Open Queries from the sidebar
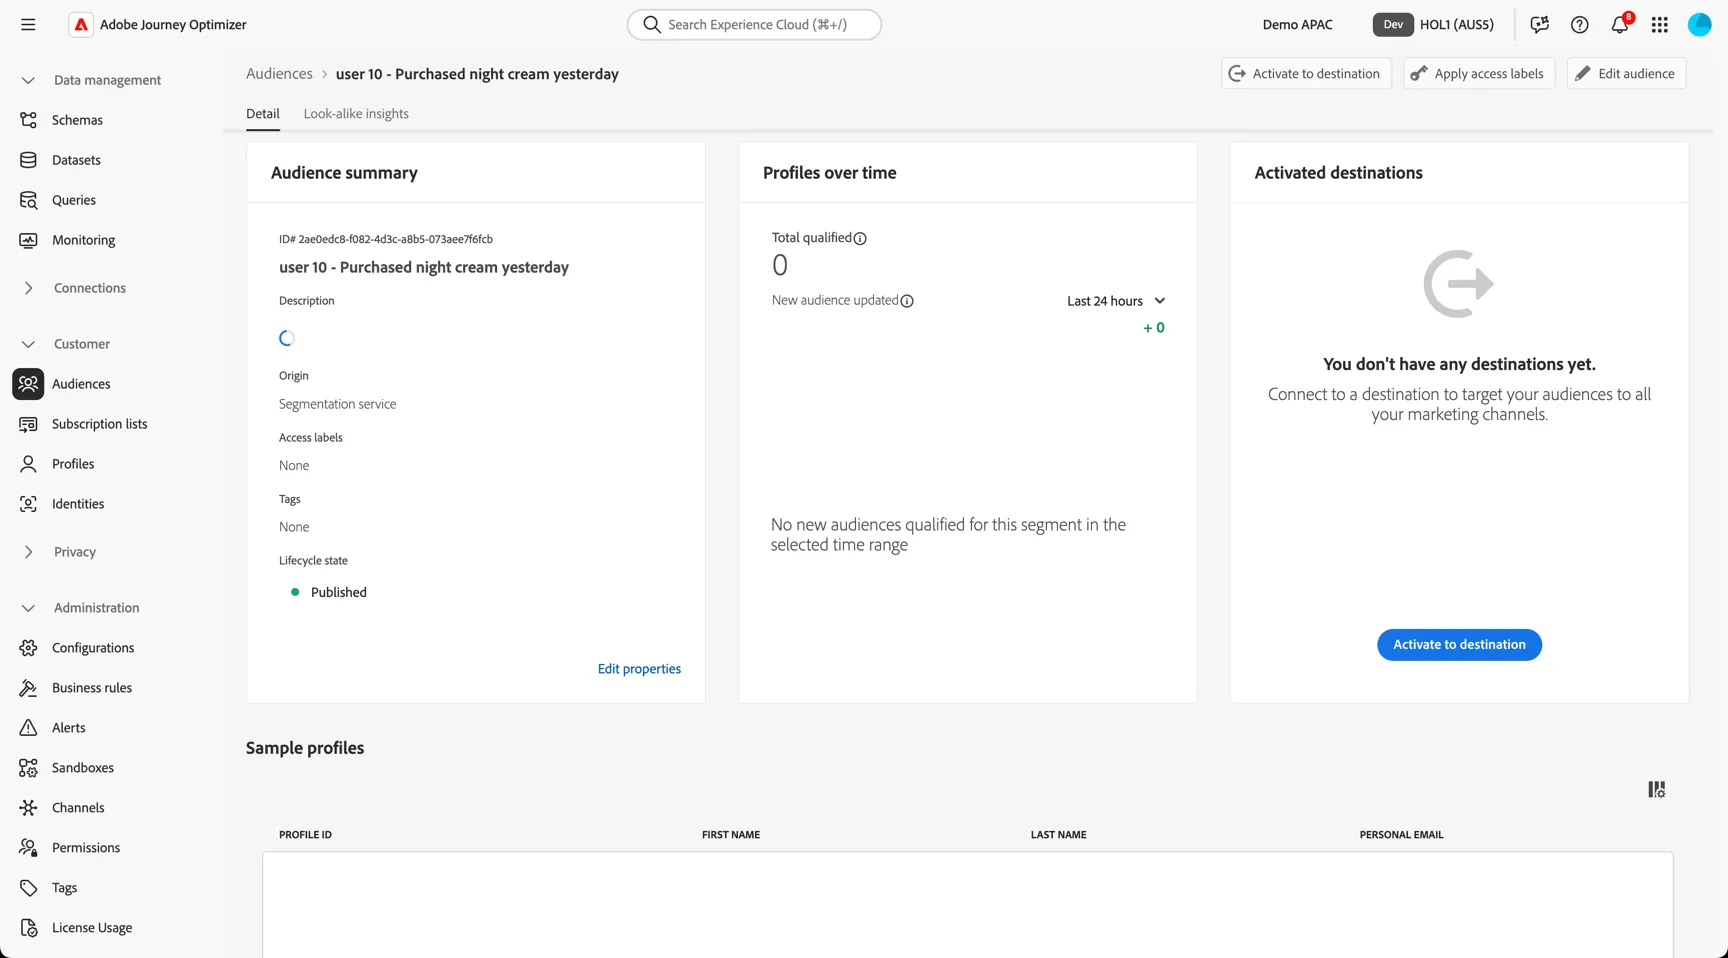Viewport: 1728px width, 958px height. point(74,200)
